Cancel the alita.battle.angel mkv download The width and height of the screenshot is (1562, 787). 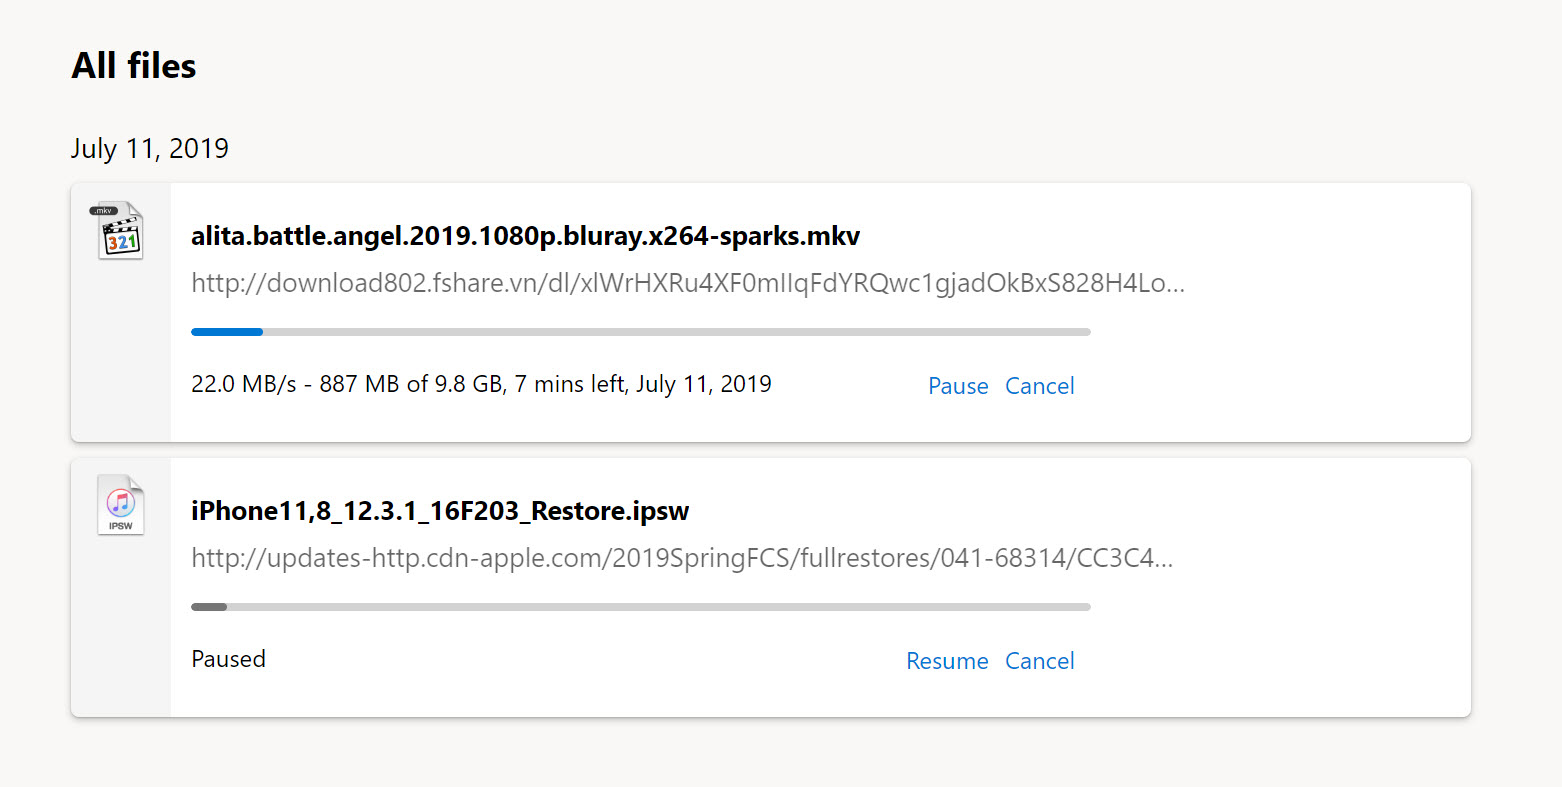point(1039,386)
